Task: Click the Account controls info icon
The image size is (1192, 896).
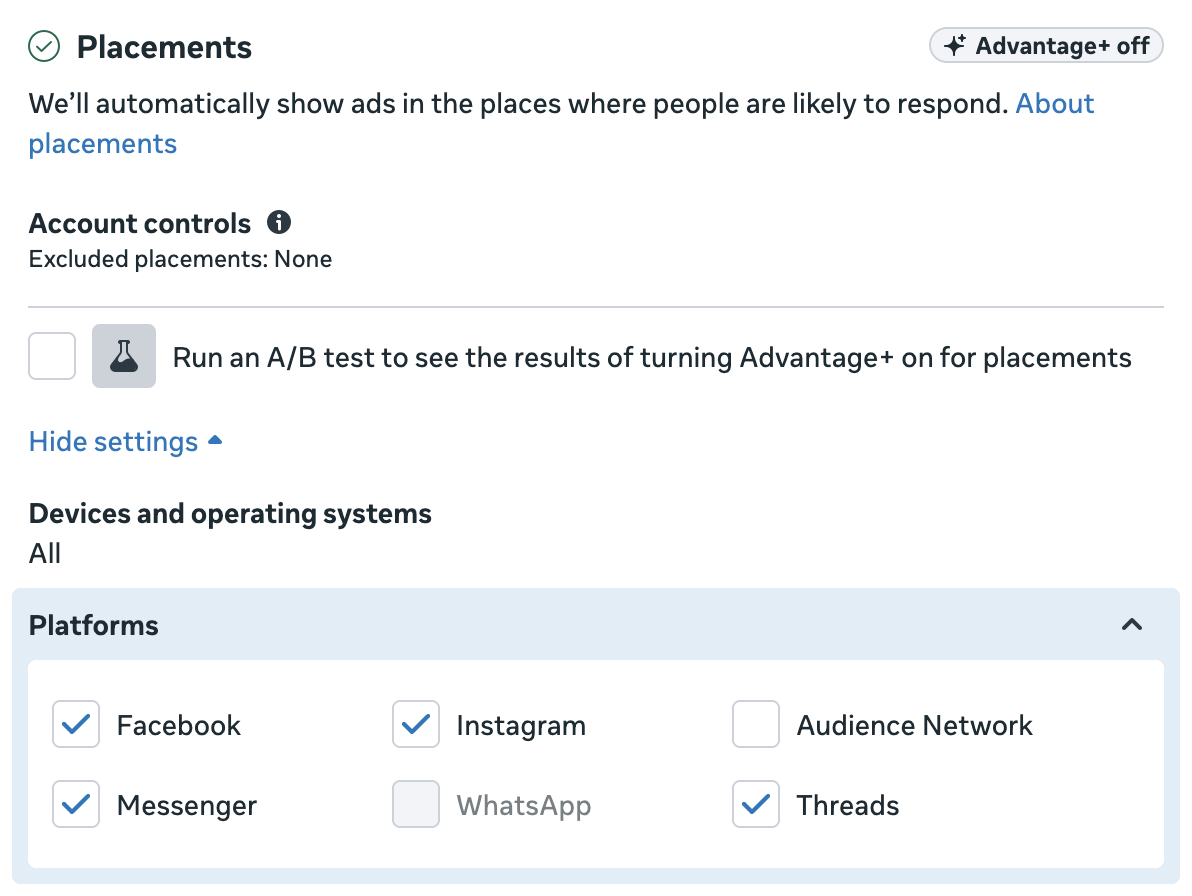Action: point(280,222)
